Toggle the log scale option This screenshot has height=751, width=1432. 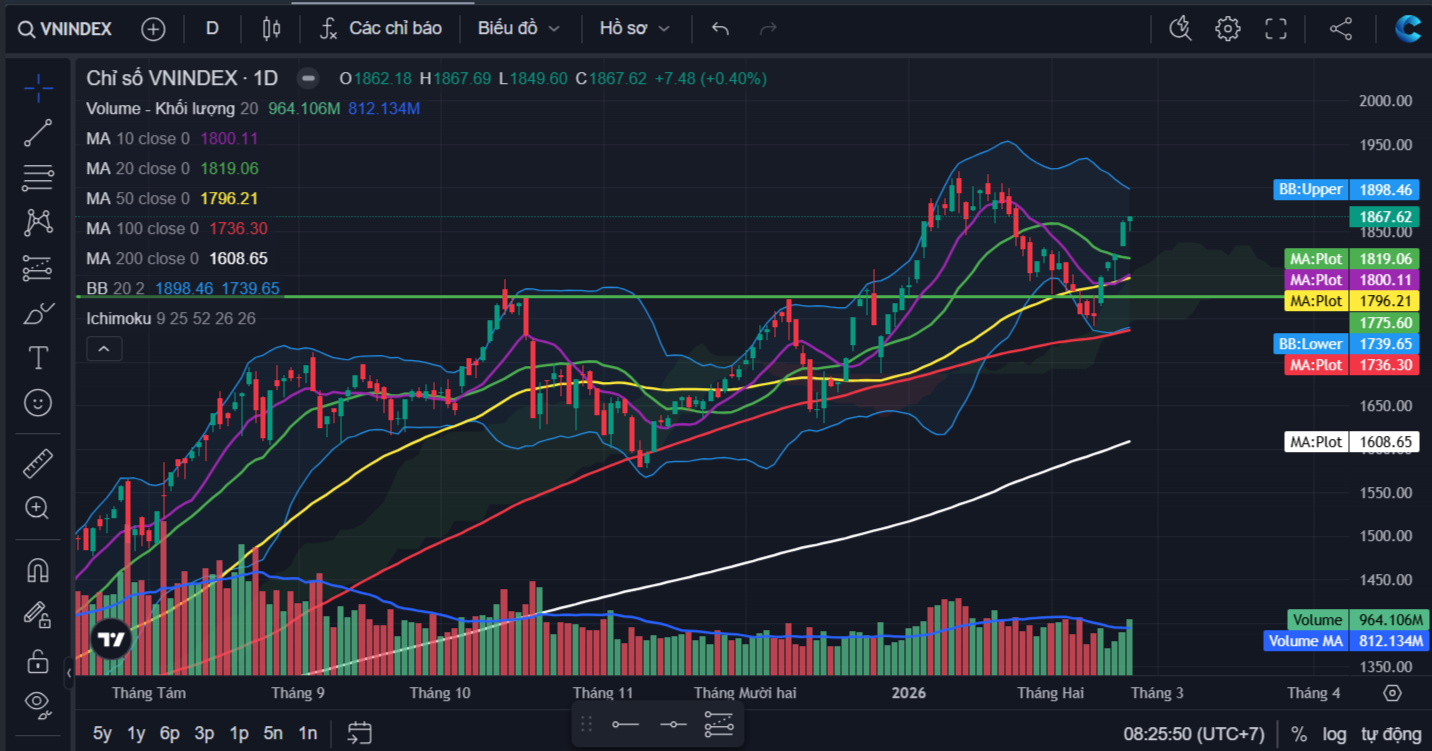tap(1334, 734)
